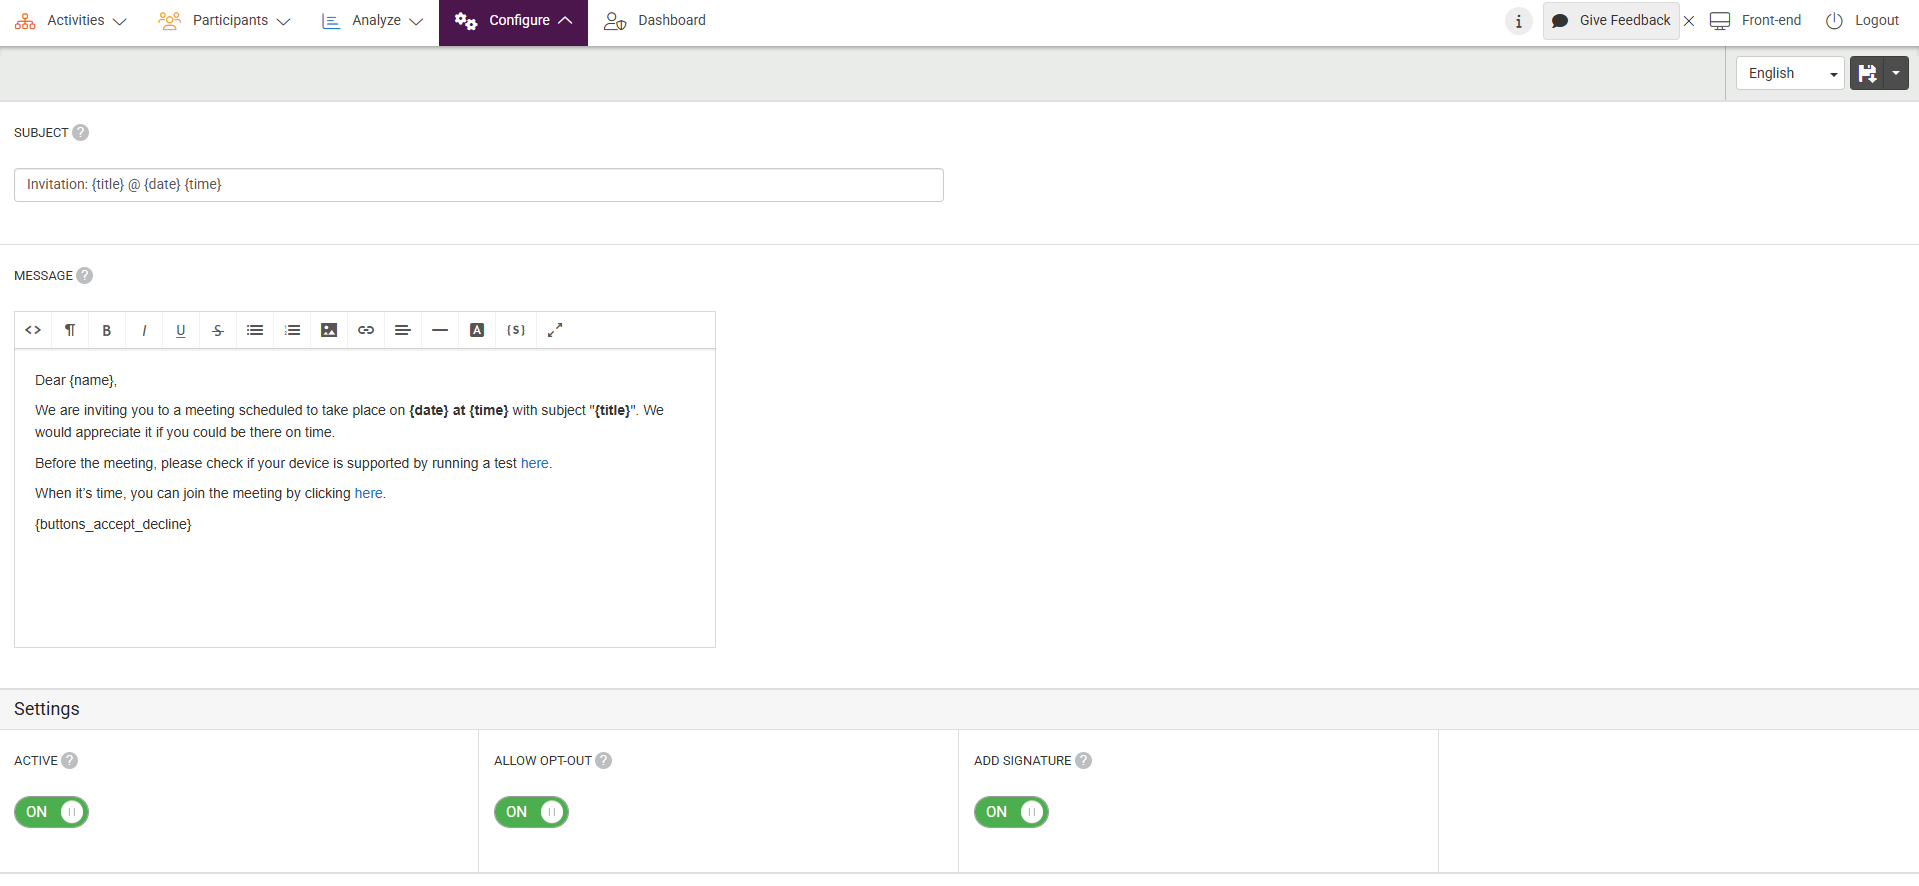This screenshot has width=1919, height=886.
Task: Click the insert link icon
Action: pyautogui.click(x=366, y=330)
